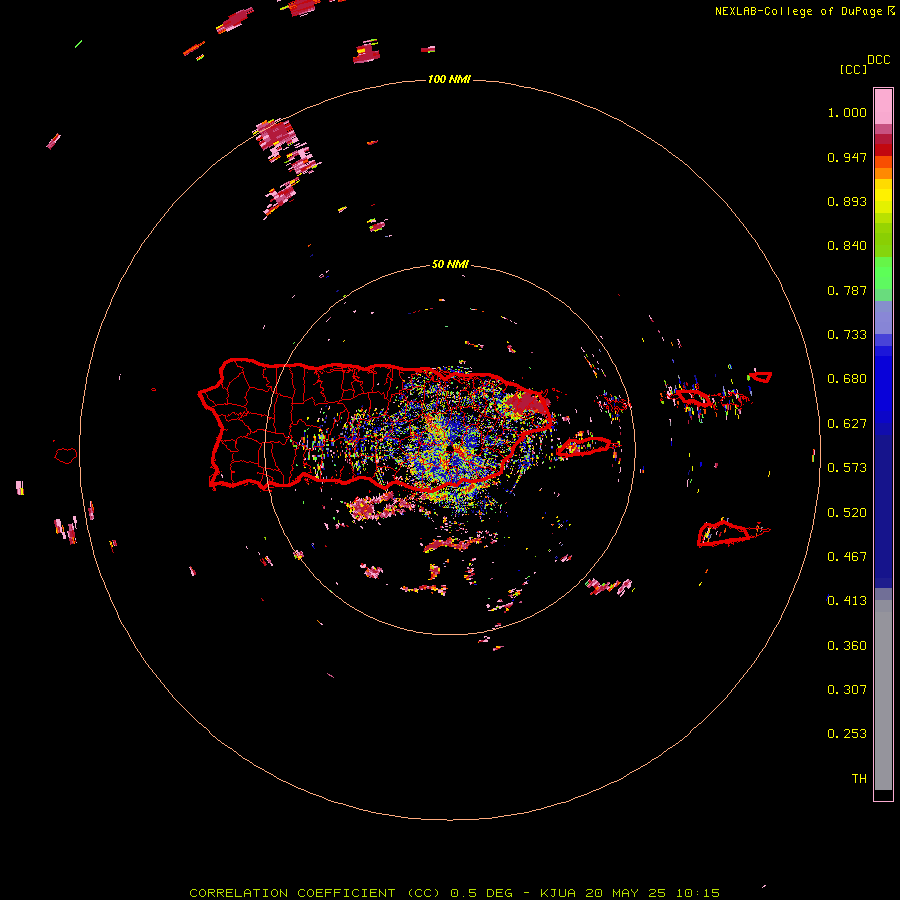Click the orange-red swatch beside 0.947

tap(883, 162)
